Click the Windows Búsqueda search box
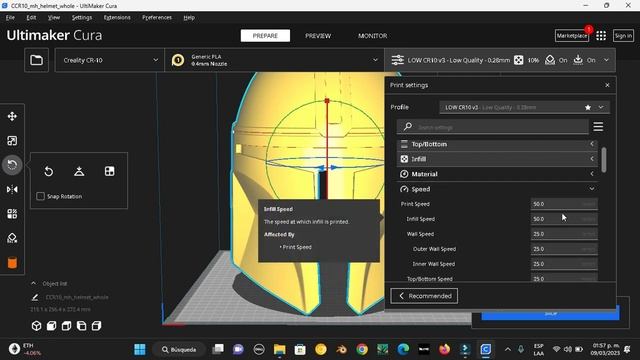 point(179,350)
